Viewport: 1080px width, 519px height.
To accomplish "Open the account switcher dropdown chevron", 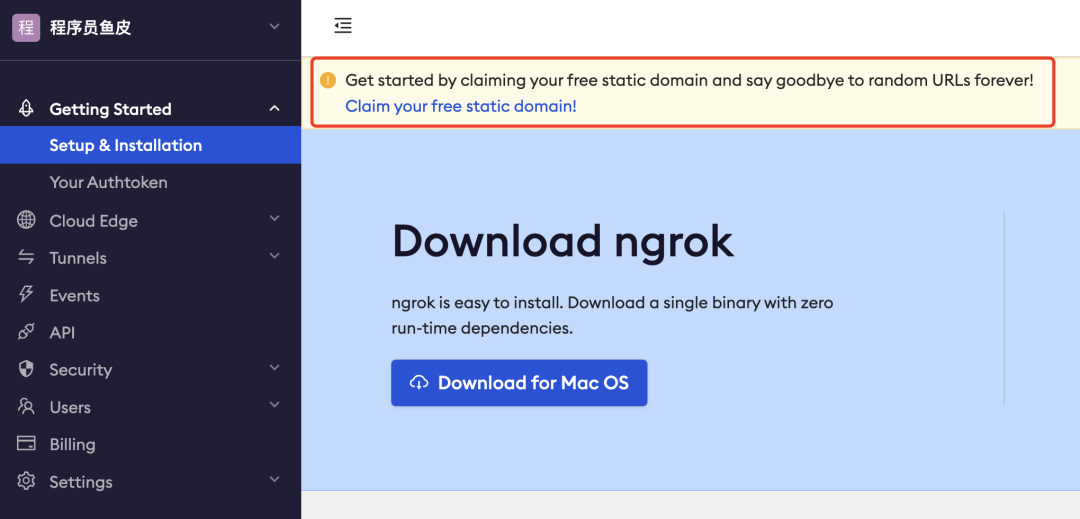I will 274,27.
